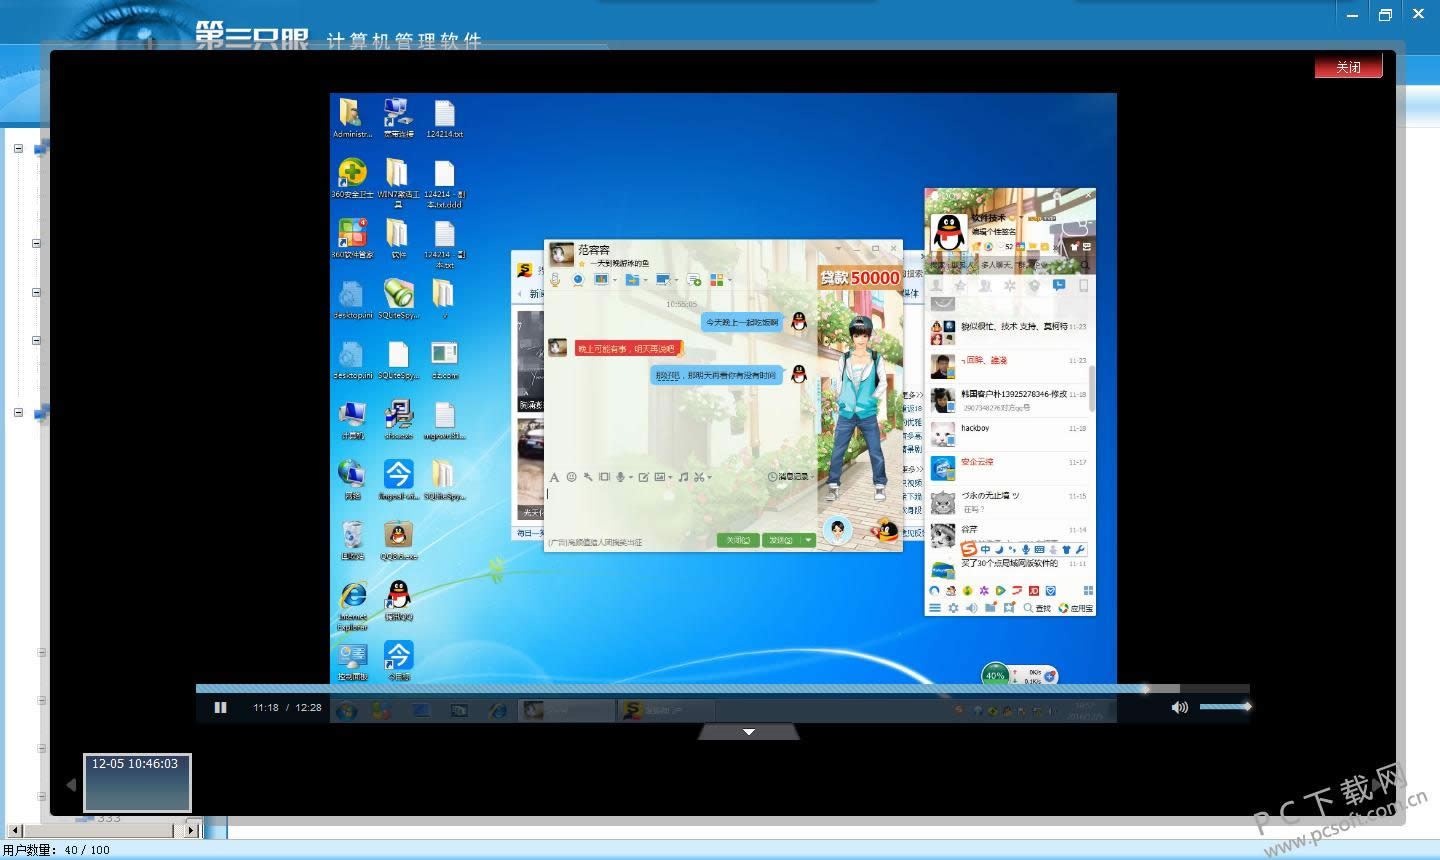The height and width of the screenshot is (860, 1440).
Task: Open the emoji picker in the QQ chat toolbar
Action: click(571, 477)
